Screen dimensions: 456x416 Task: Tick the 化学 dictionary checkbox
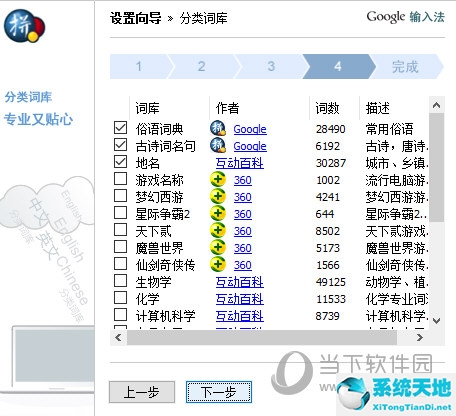pyautogui.click(x=120, y=297)
